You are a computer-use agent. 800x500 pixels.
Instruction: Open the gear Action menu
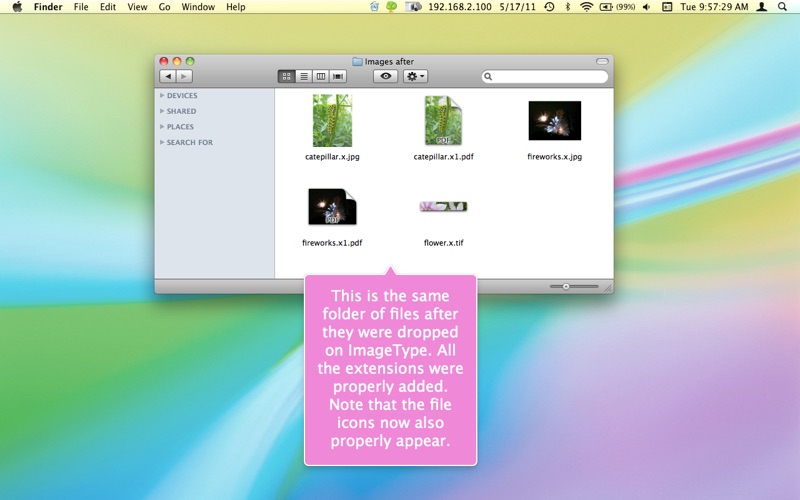tap(415, 77)
